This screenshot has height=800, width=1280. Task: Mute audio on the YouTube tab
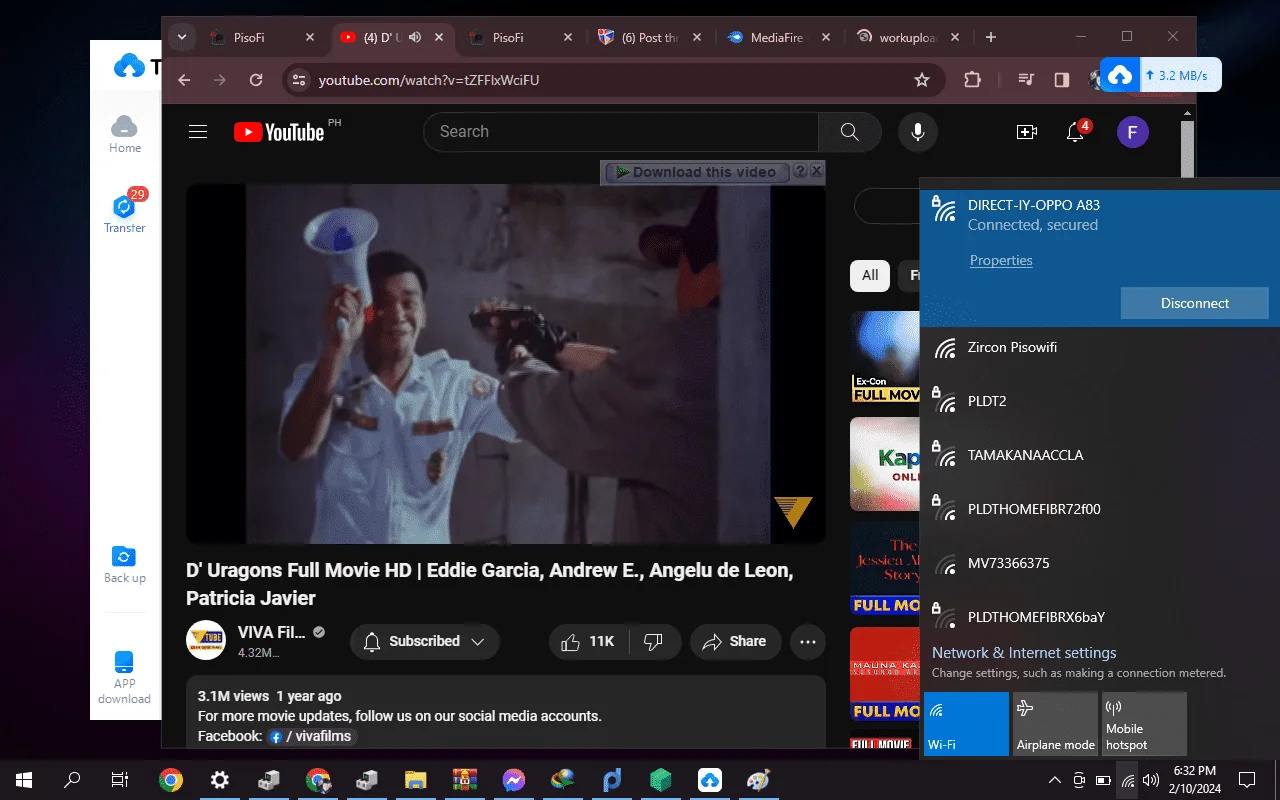tap(415, 38)
